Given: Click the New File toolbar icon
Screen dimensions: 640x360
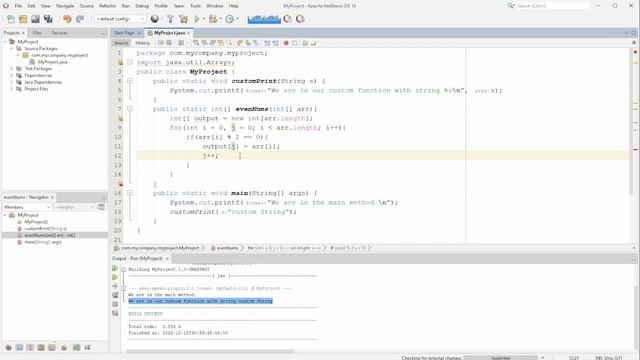Looking at the screenshot, I should tap(11, 19).
